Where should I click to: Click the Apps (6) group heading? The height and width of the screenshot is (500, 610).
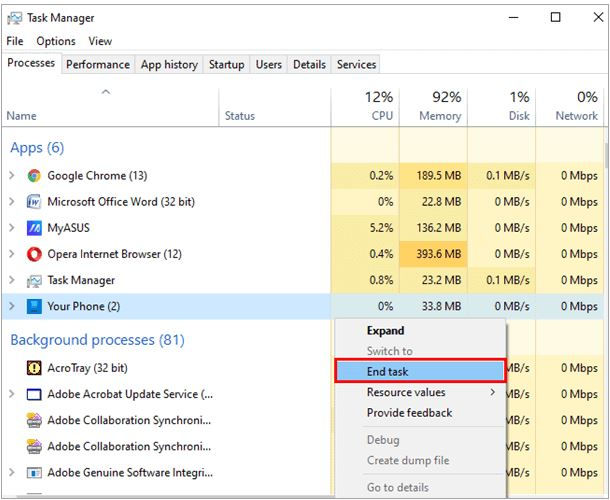click(x=37, y=148)
